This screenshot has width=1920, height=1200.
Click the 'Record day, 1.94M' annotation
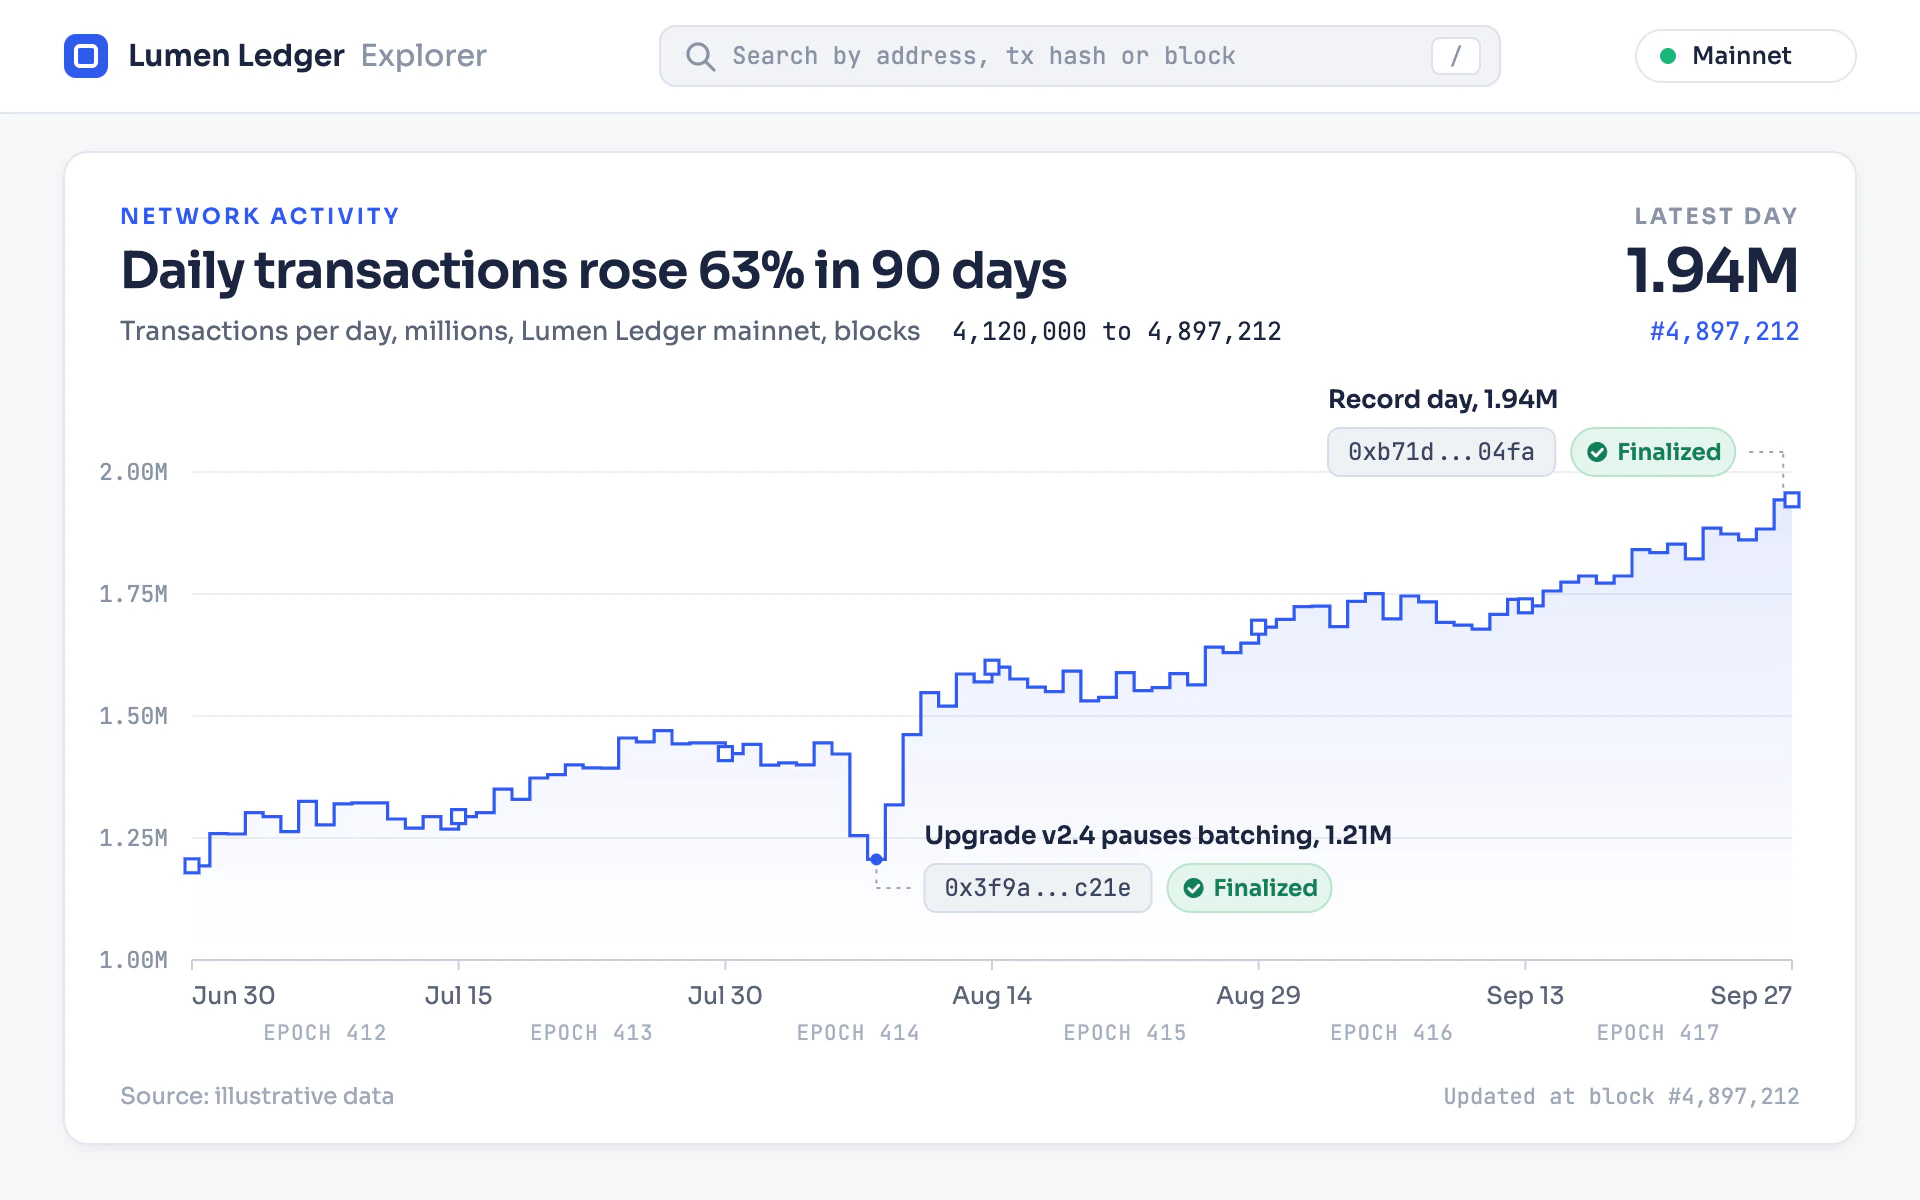point(1443,399)
